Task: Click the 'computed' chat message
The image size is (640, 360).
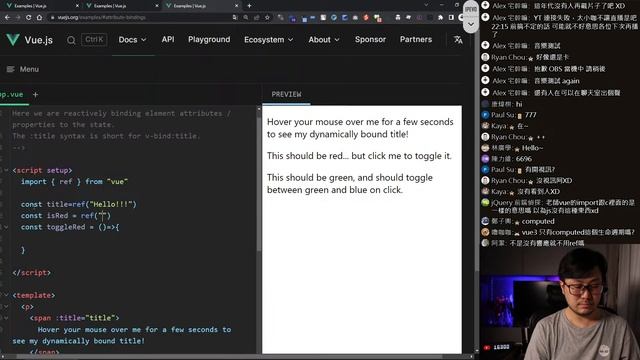Action: pyautogui.click(x=518, y=221)
